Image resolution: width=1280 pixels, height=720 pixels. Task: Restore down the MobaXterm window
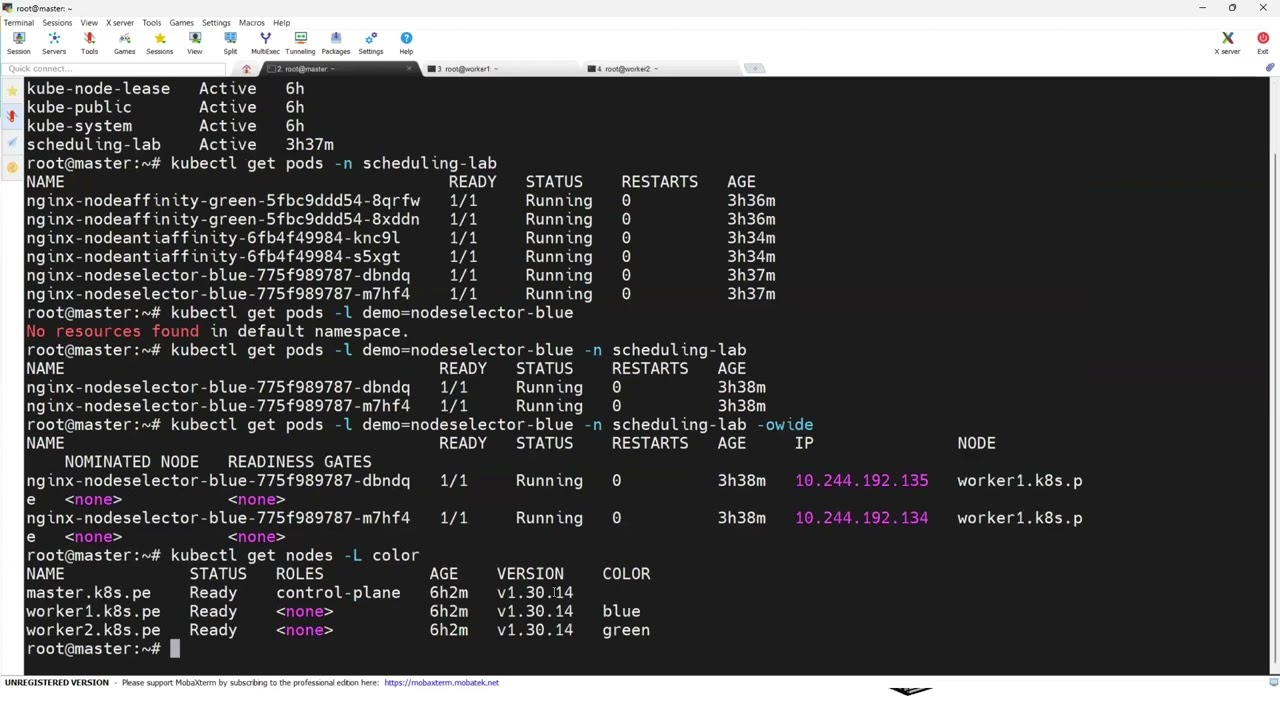pyautogui.click(x=1232, y=8)
